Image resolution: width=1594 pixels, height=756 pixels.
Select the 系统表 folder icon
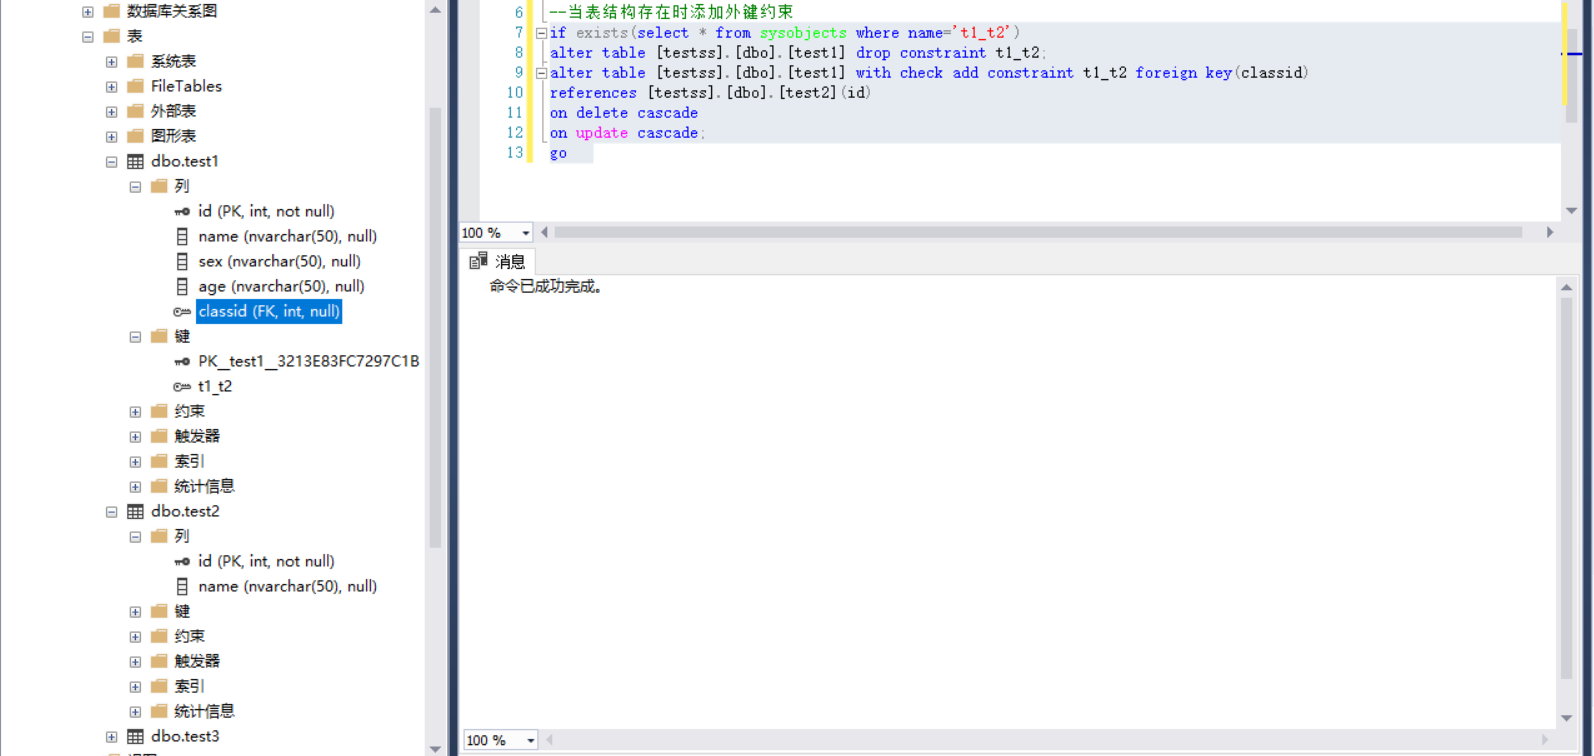point(136,61)
